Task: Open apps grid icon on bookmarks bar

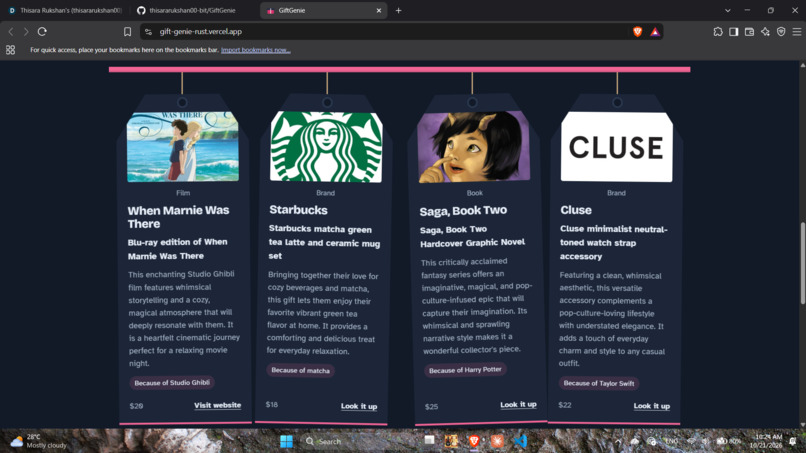Action: point(10,50)
